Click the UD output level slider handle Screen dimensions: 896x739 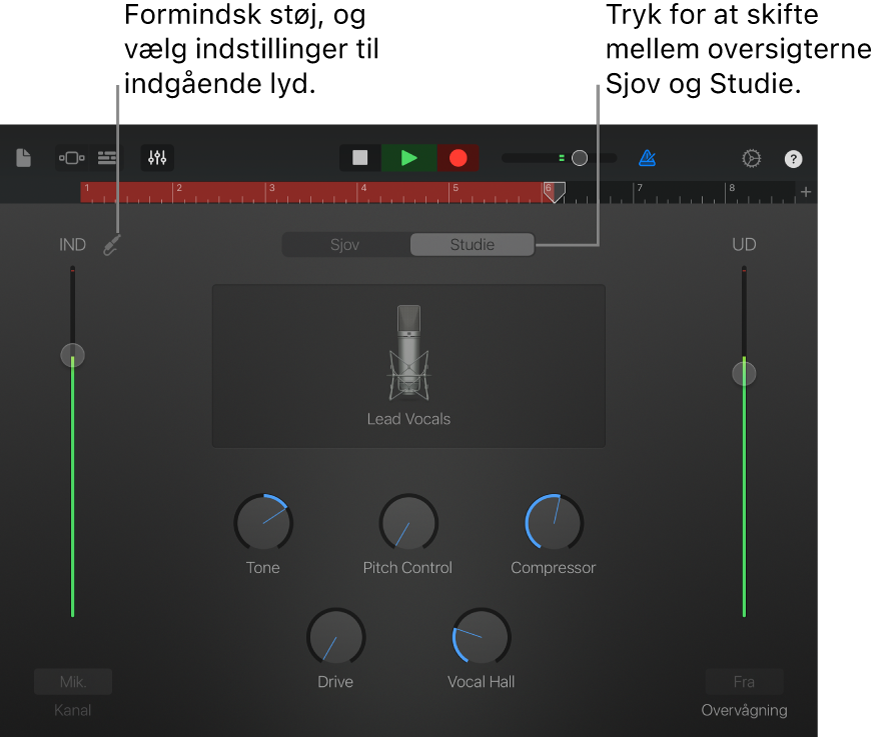(744, 374)
